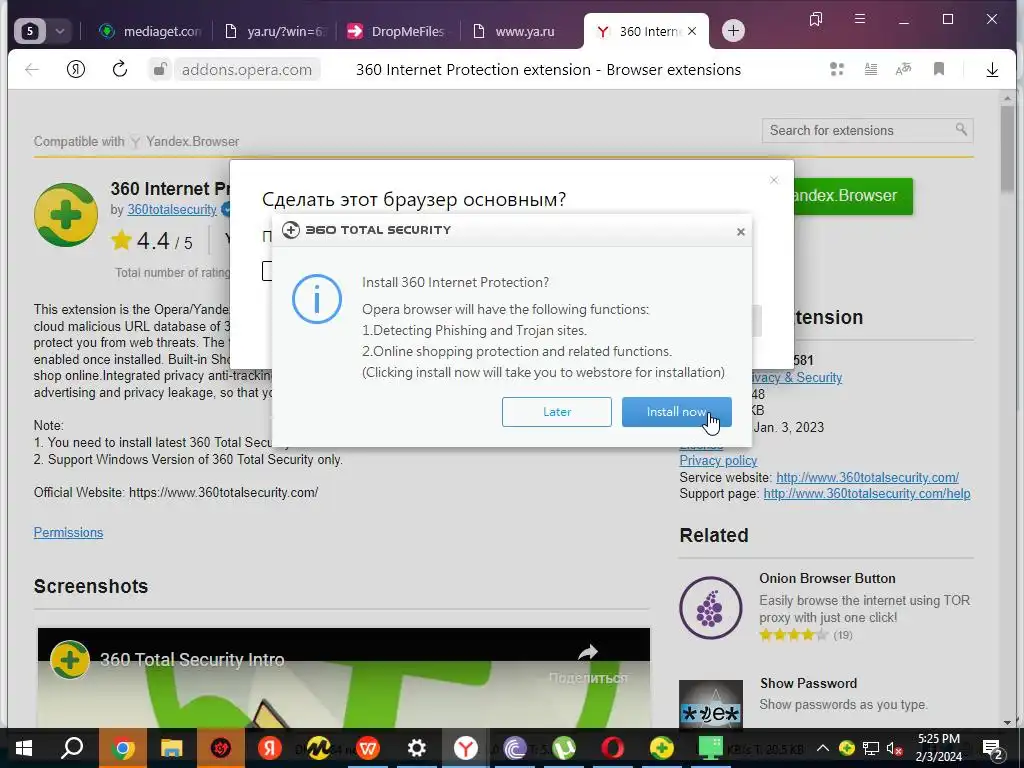Click the search magnifier icon
1024x768 pixels.
coord(961,129)
